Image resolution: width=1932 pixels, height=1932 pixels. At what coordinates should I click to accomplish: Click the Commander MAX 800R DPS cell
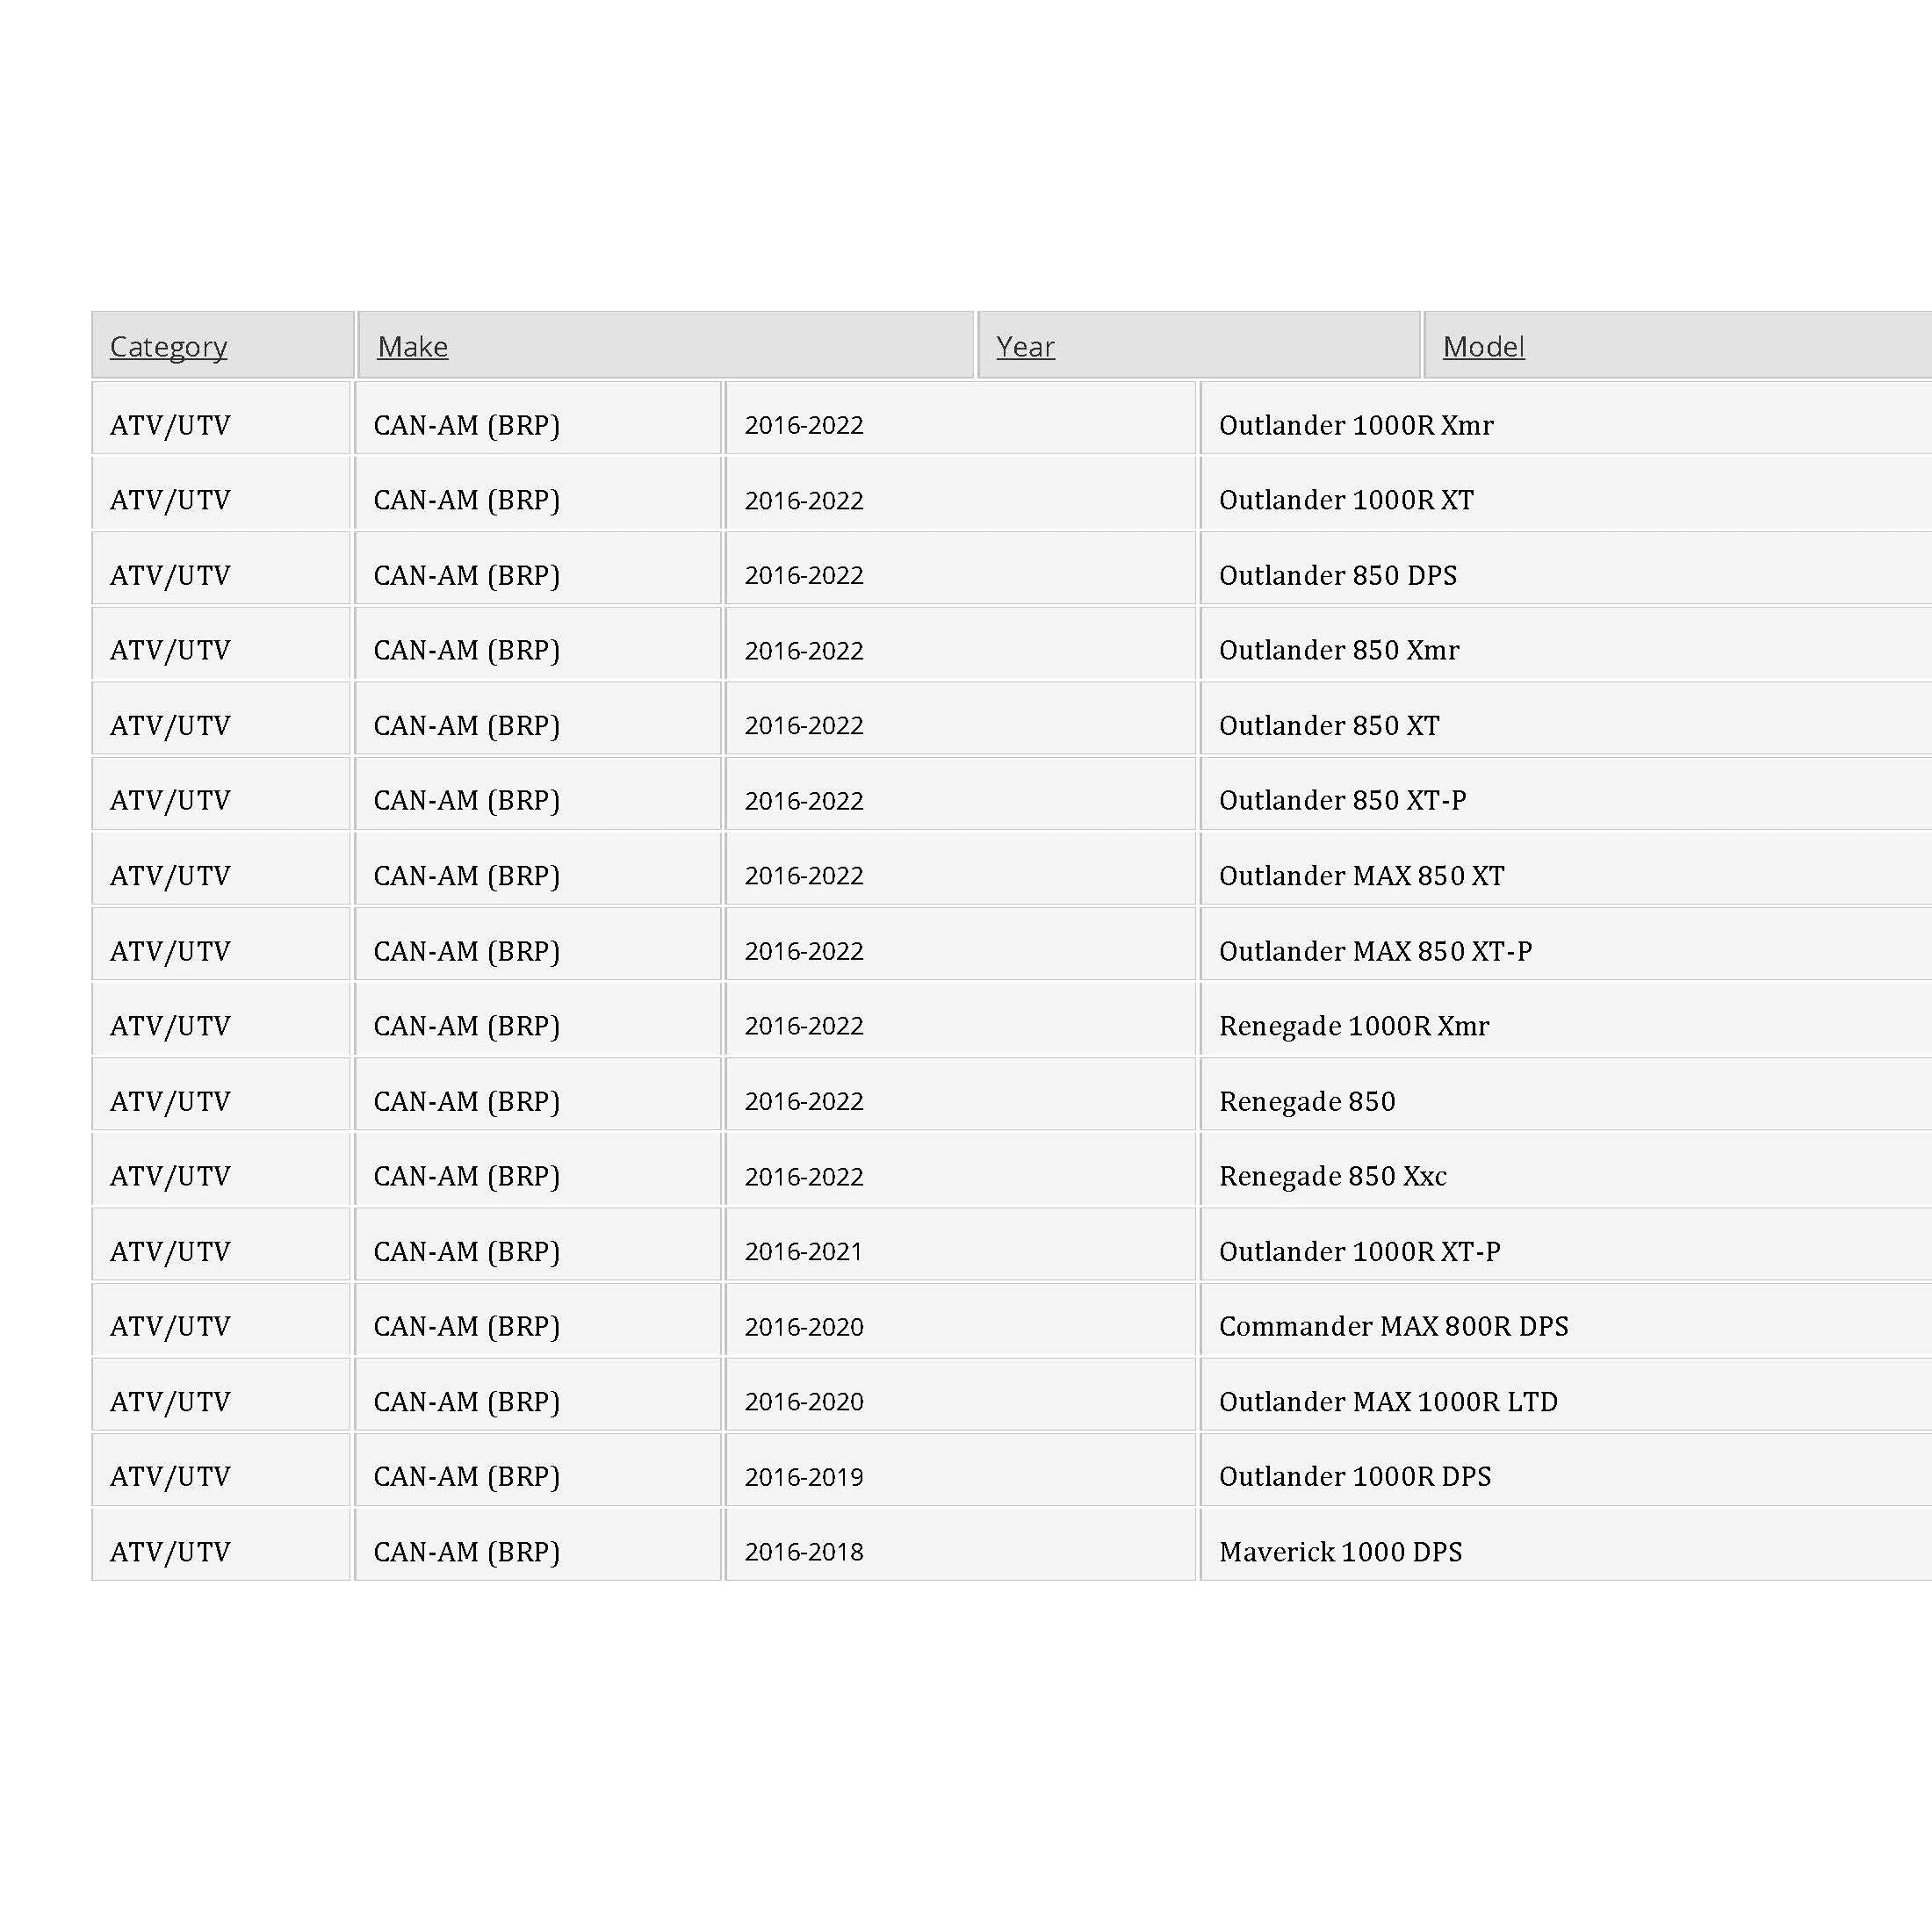1566,1319
